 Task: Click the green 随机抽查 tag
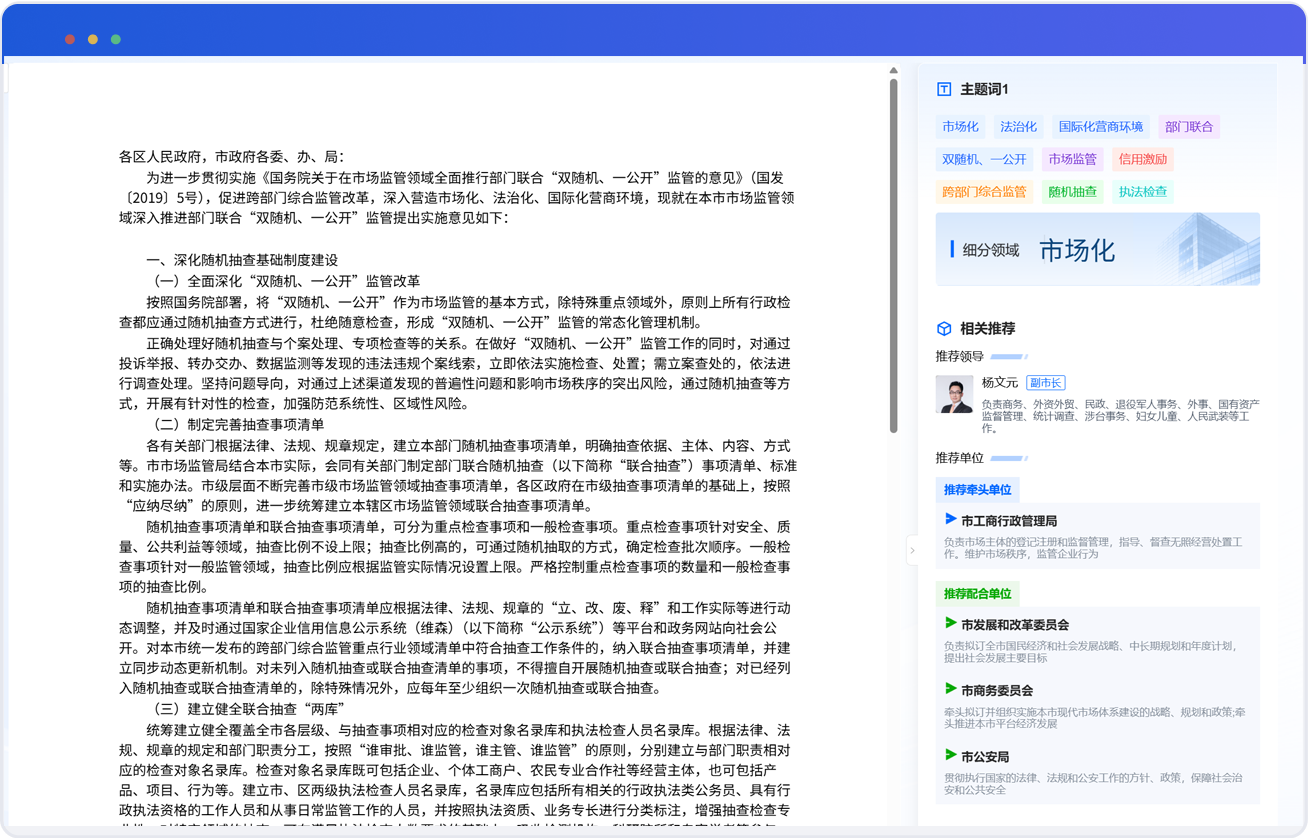click(x=1072, y=192)
